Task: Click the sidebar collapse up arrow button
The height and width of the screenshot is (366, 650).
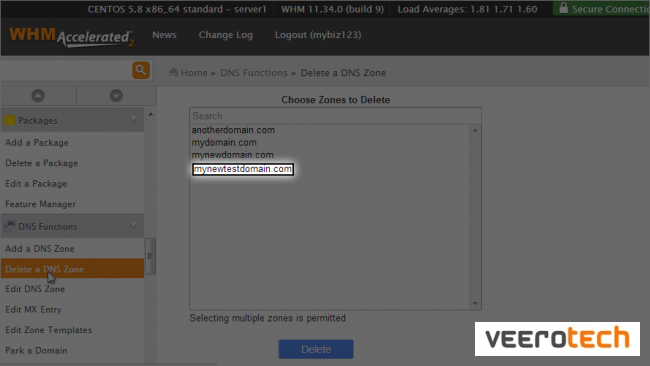Action: click(x=38, y=96)
